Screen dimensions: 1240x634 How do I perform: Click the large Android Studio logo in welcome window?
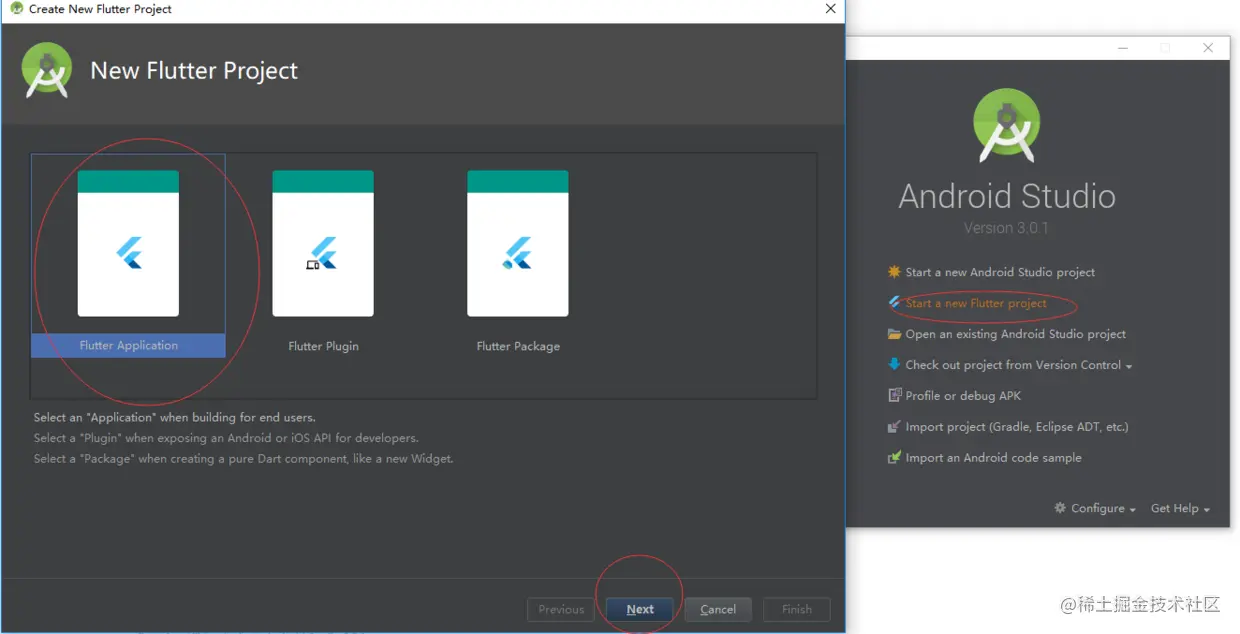[x=1007, y=125]
